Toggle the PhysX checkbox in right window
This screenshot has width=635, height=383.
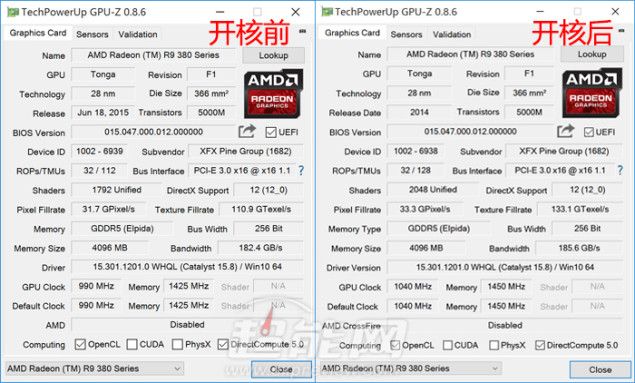494,345
